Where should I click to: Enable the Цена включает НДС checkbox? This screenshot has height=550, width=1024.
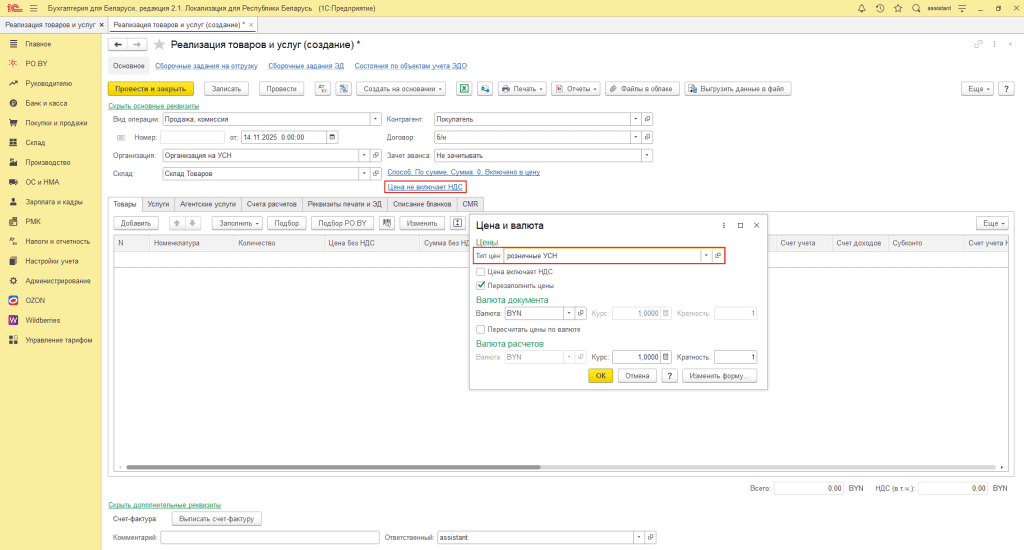[x=482, y=271]
